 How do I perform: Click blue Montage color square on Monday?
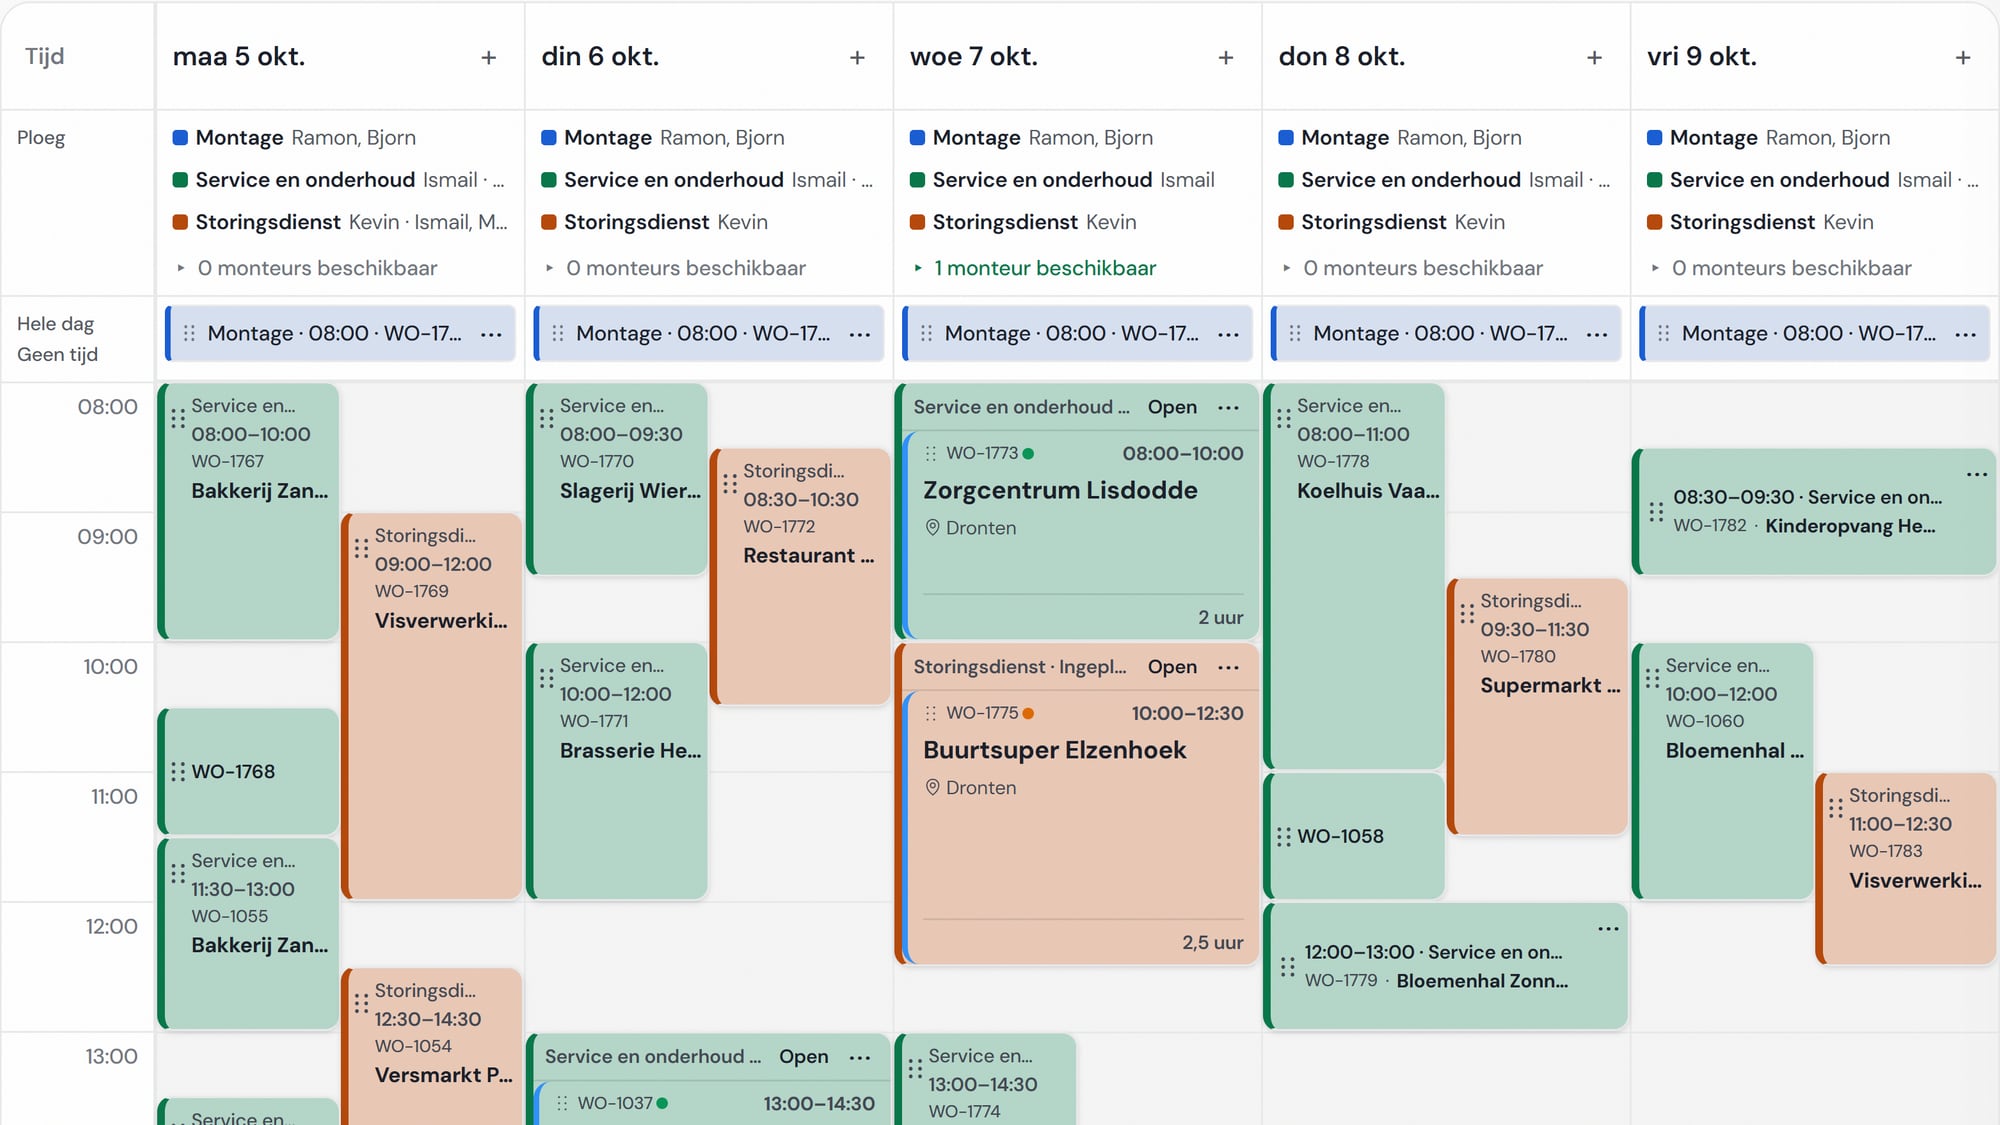pyautogui.click(x=180, y=138)
